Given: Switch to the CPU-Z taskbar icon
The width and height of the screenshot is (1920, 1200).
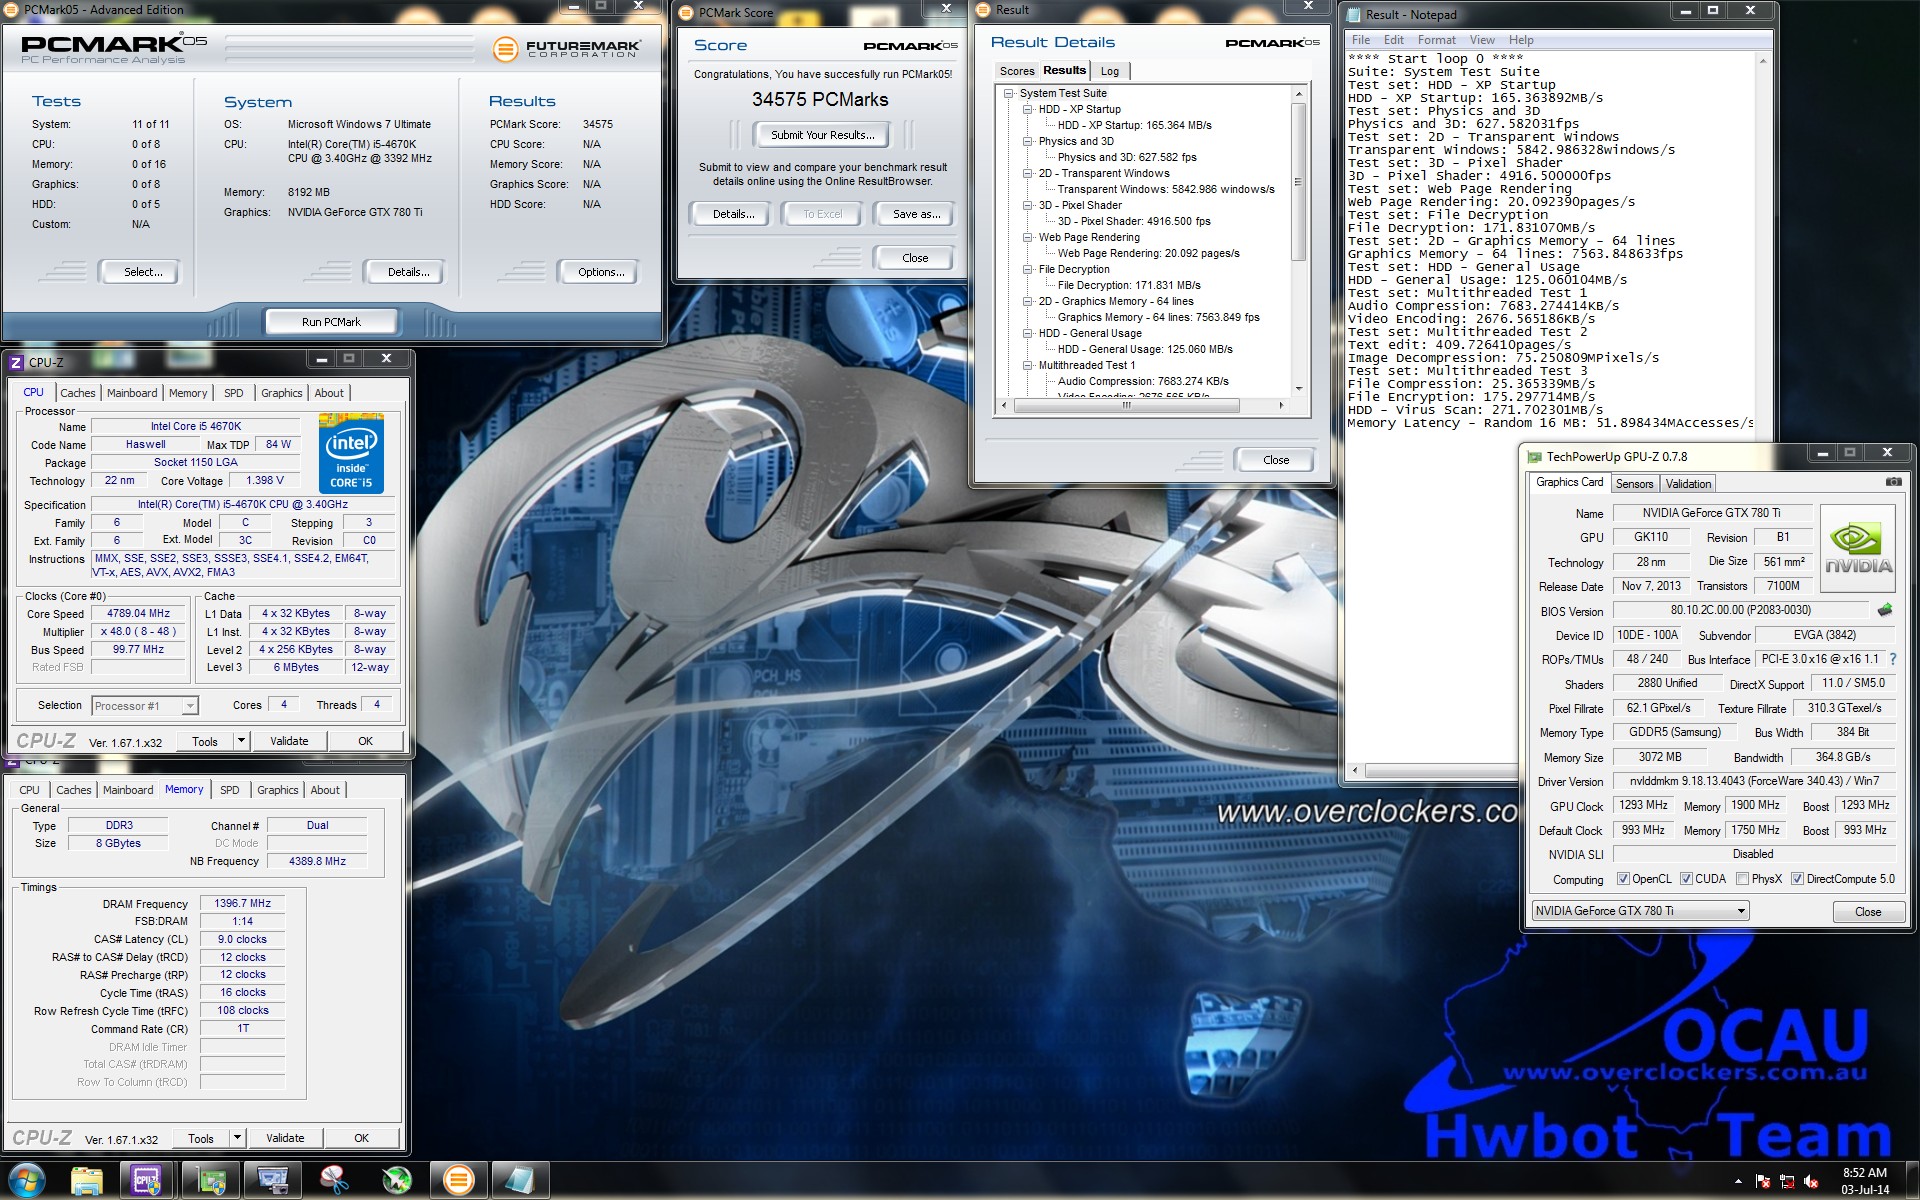Looking at the screenshot, I should pyautogui.click(x=148, y=1180).
